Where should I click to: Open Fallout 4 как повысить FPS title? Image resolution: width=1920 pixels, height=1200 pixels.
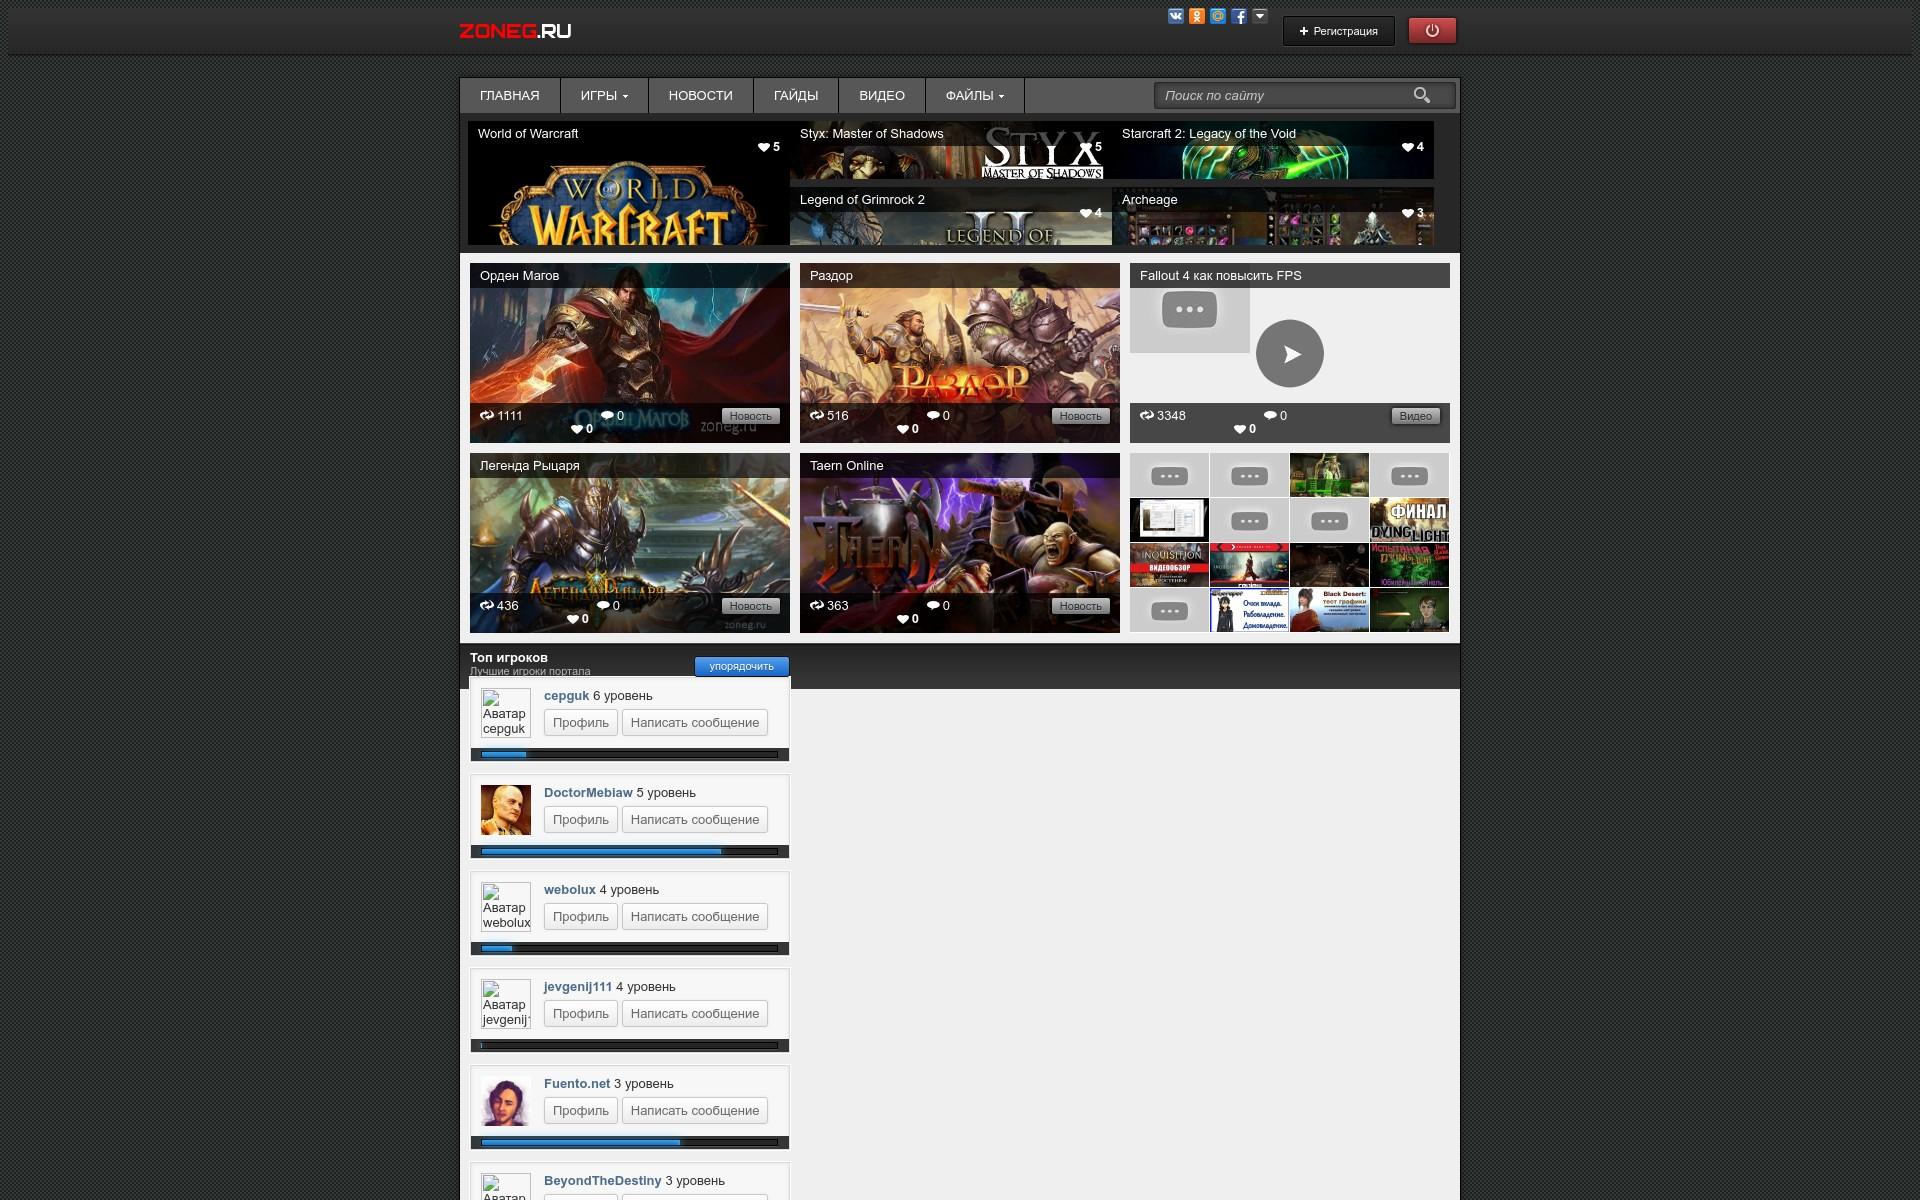tap(1221, 276)
